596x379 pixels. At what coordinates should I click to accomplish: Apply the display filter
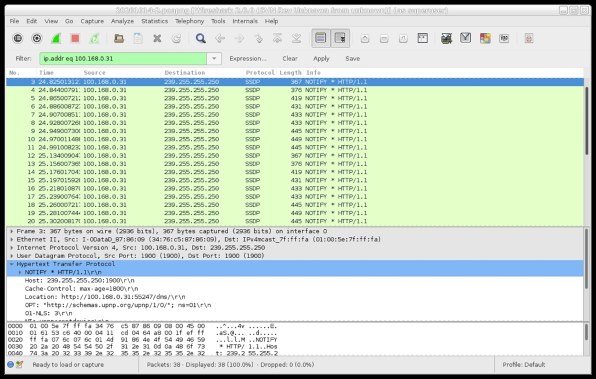[321, 59]
